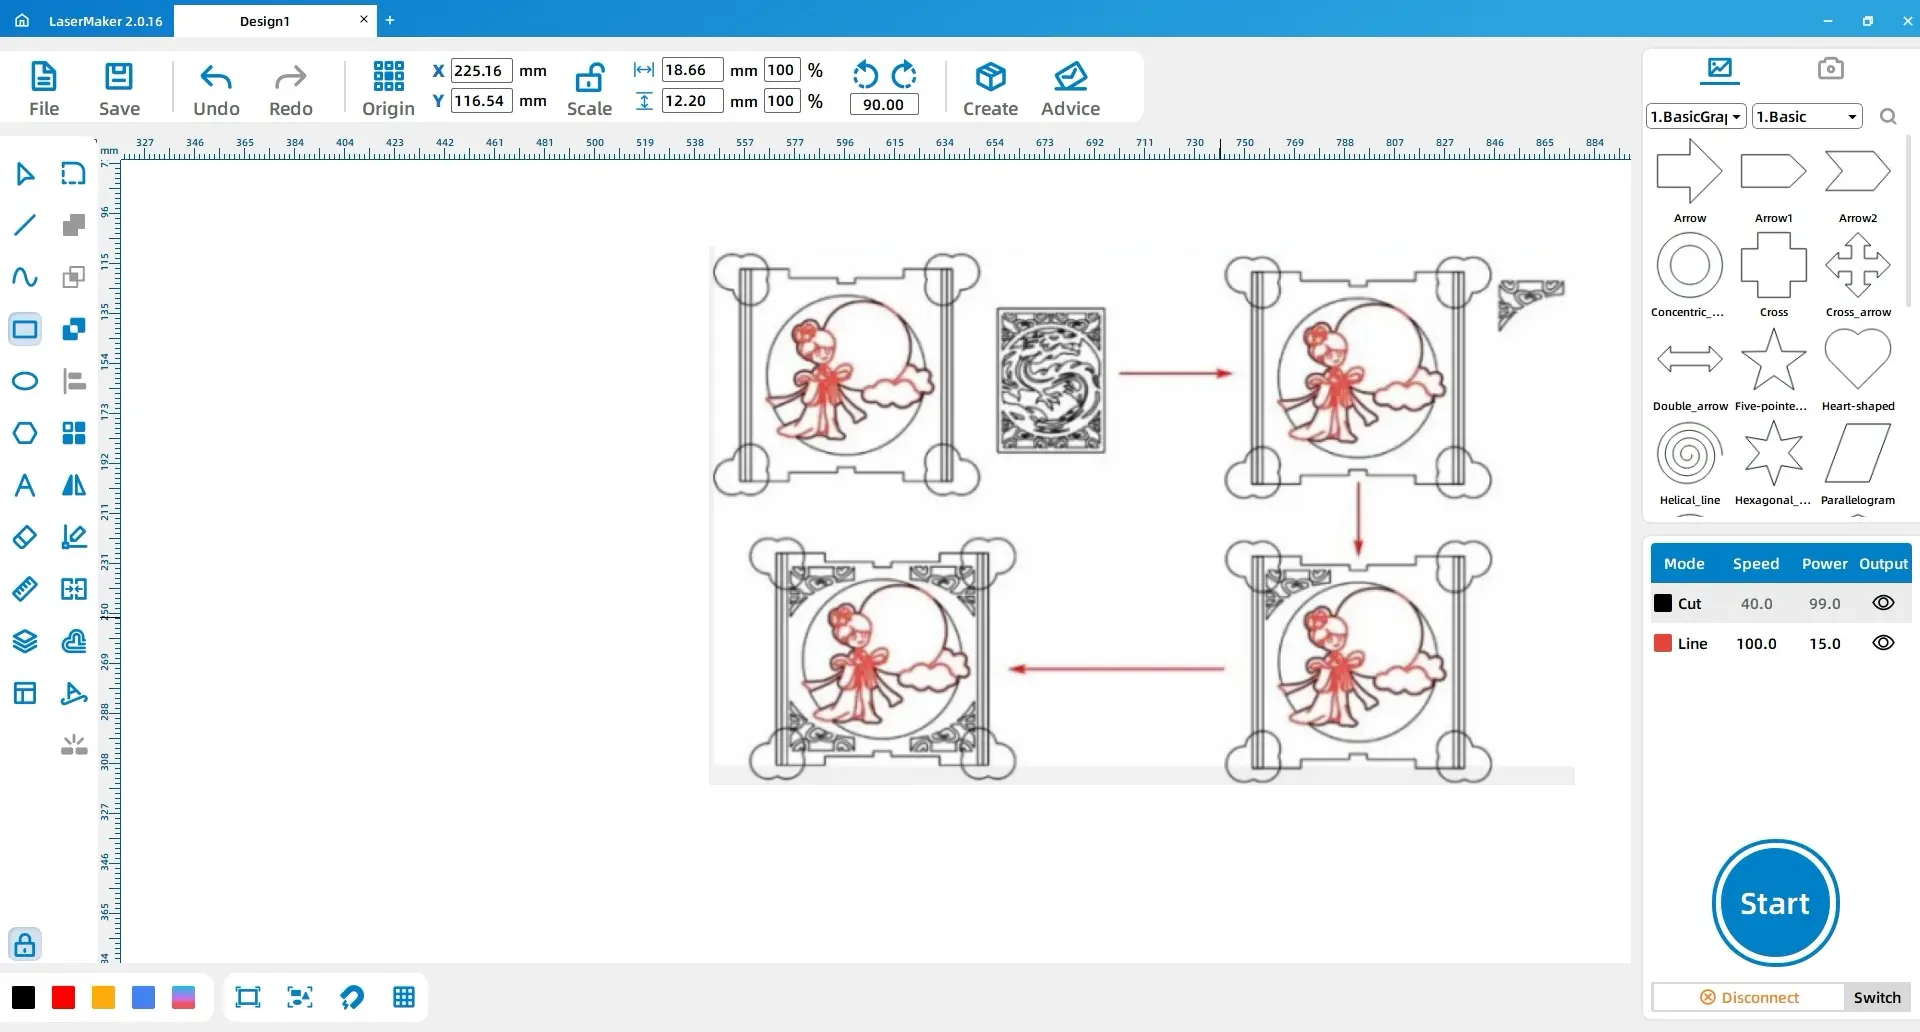Toggle Cut layer output visibility
The height and width of the screenshot is (1032, 1920).
1883,603
